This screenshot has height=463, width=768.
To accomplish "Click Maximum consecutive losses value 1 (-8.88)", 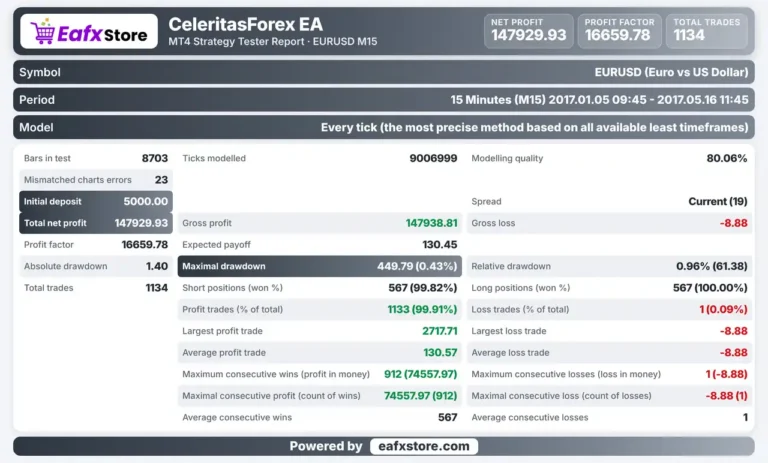I will [x=726, y=374].
